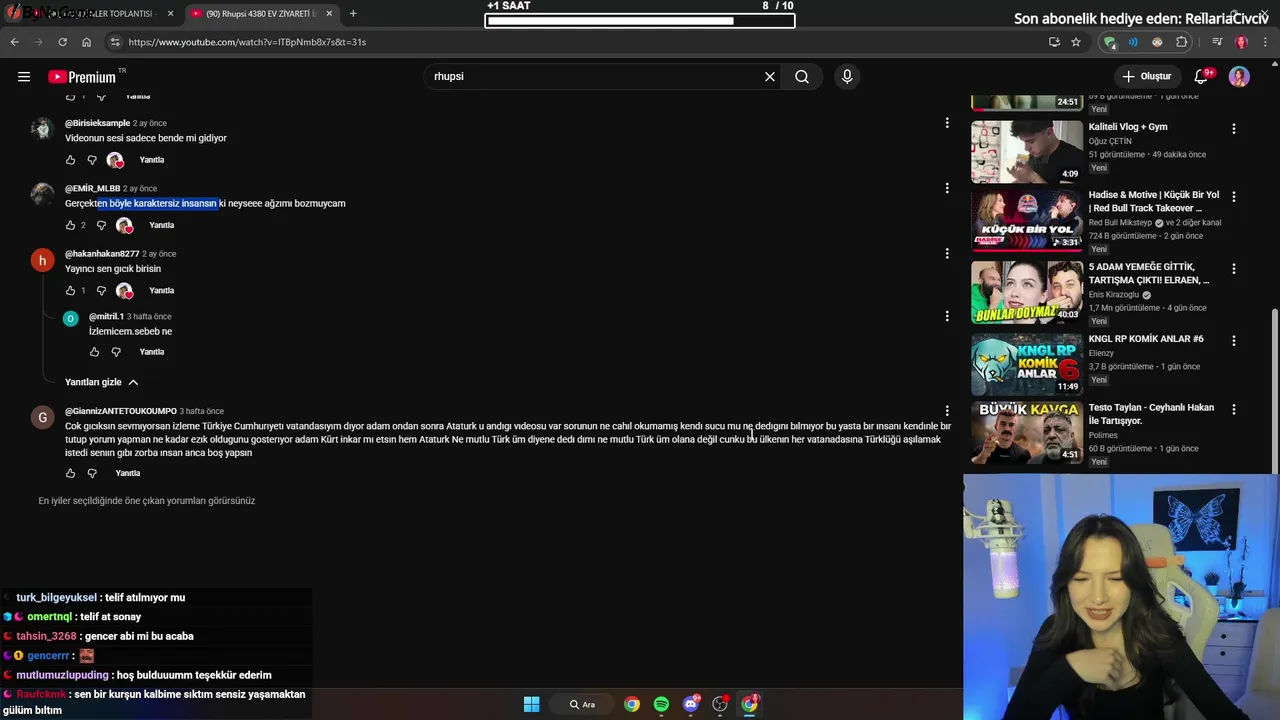The image size is (1280, 720).
Task: Like the @Birisieksample comment
Action: [x=70, y=160]
